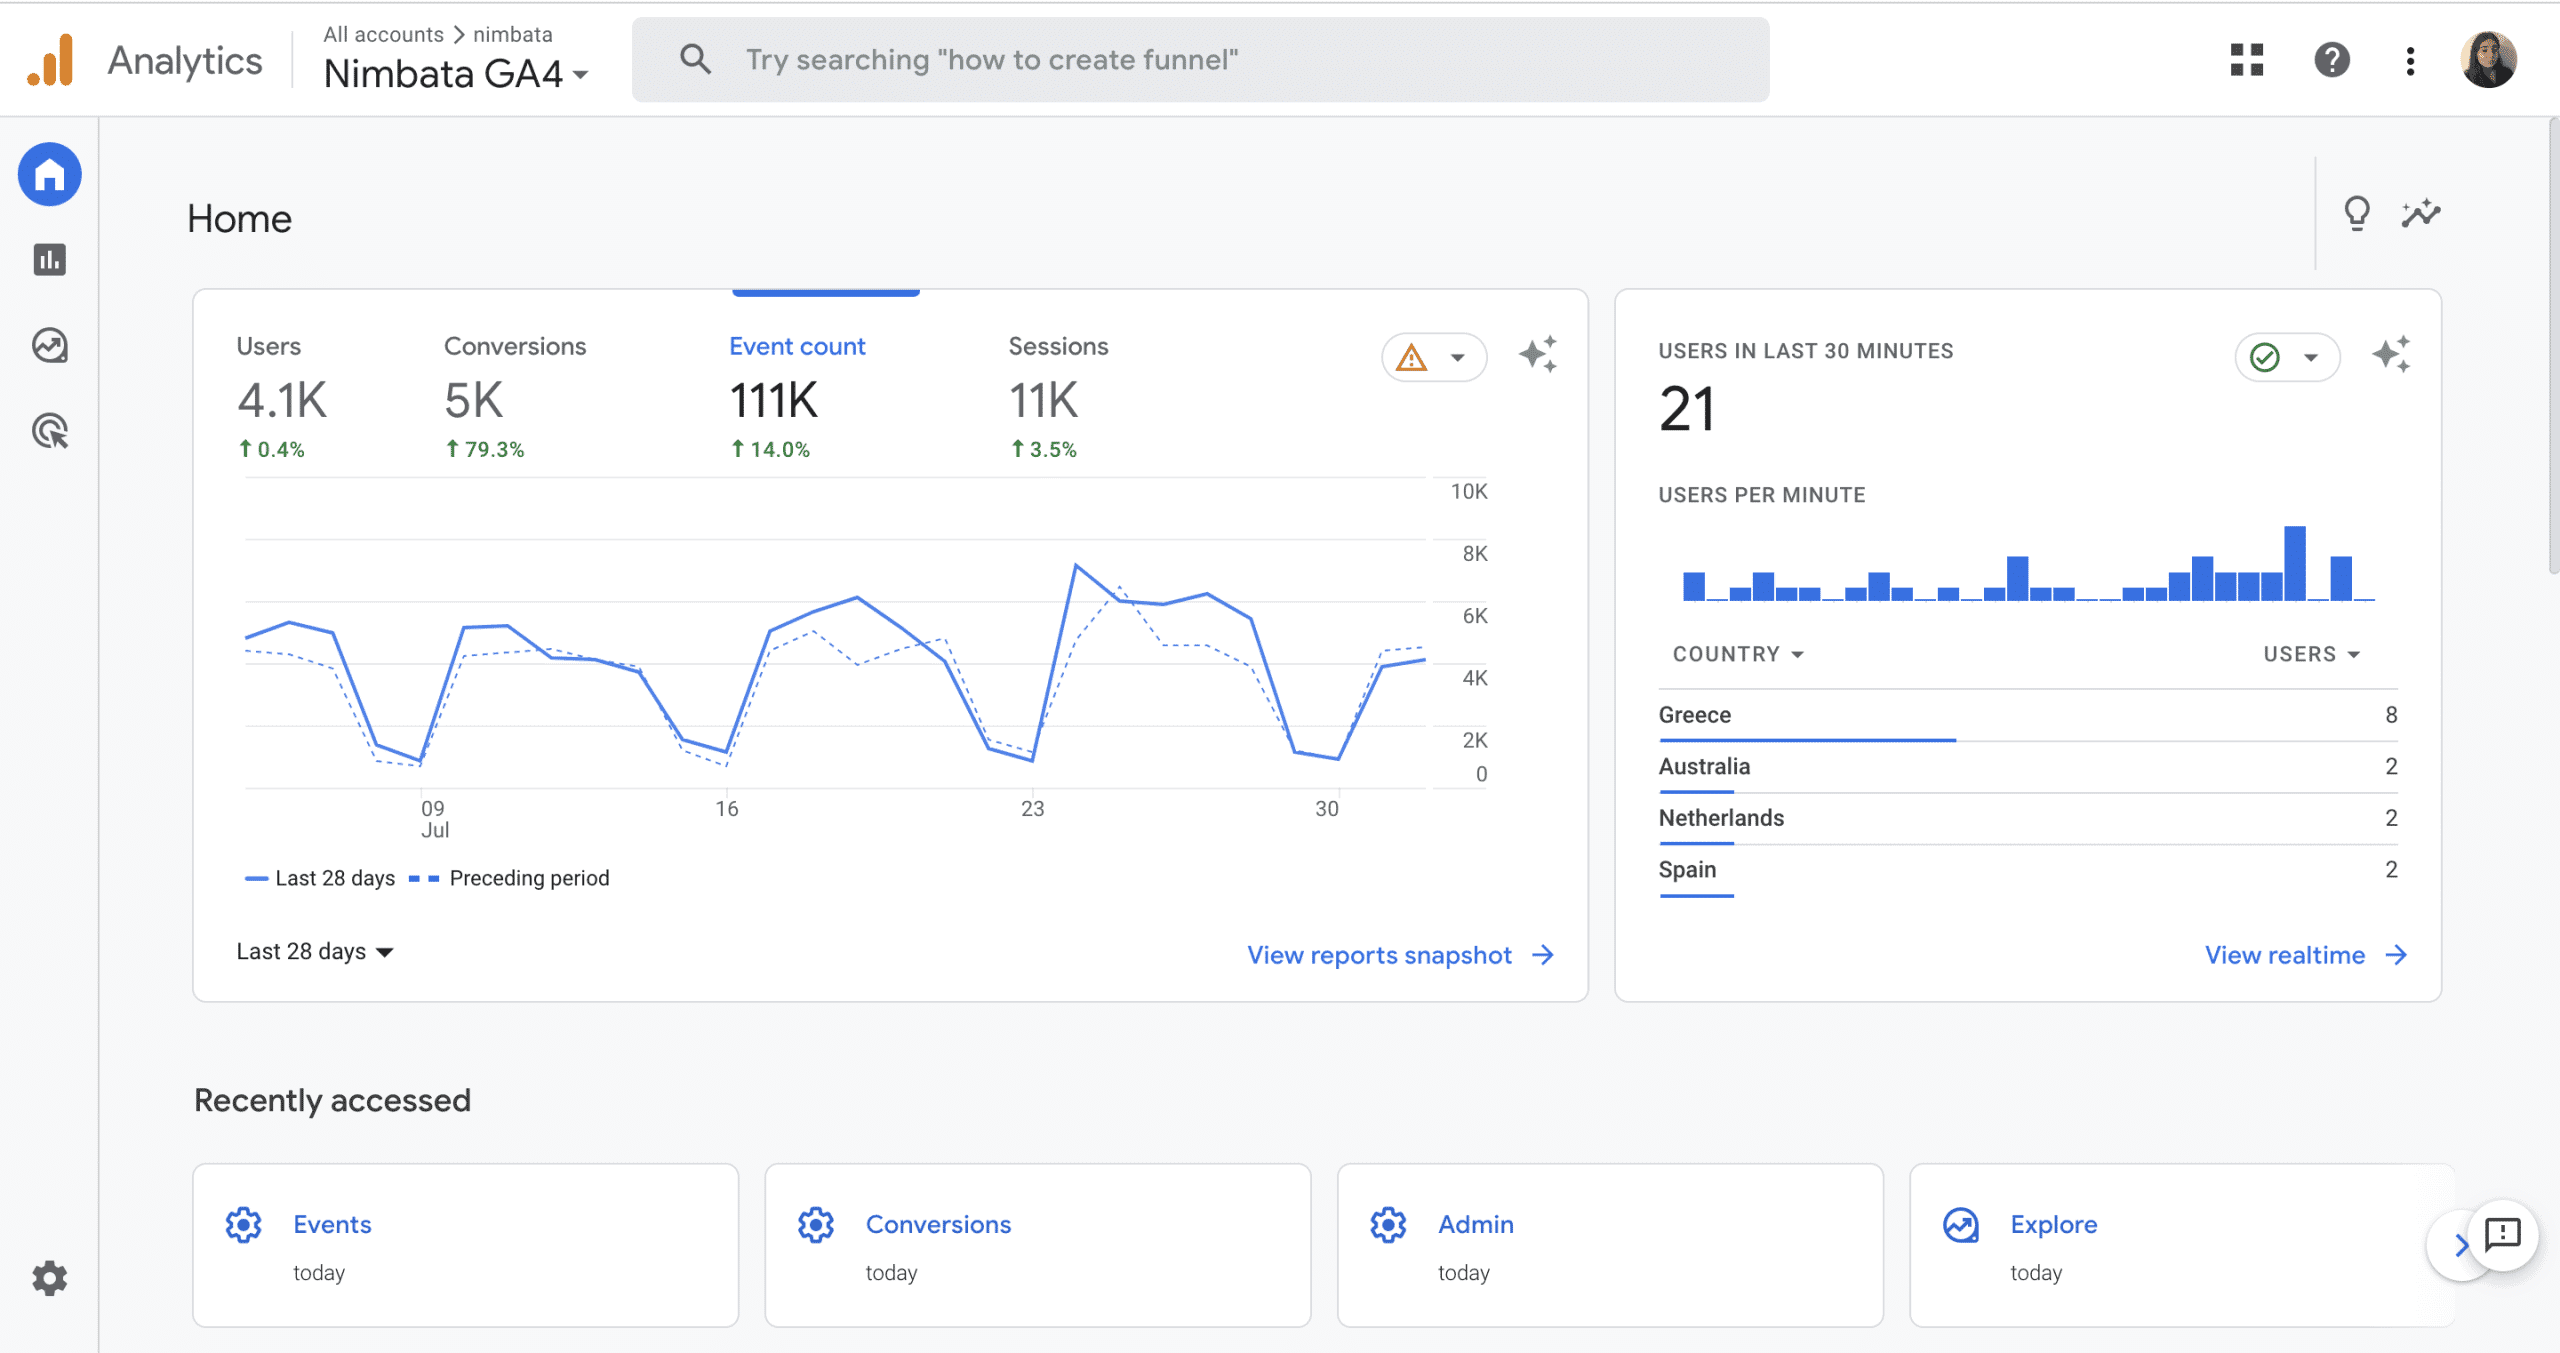Open the Explore recently accessed card
The width and height of the screenshot is (2560, 1353).
pyautogui.click(x=2182, y=1245)
